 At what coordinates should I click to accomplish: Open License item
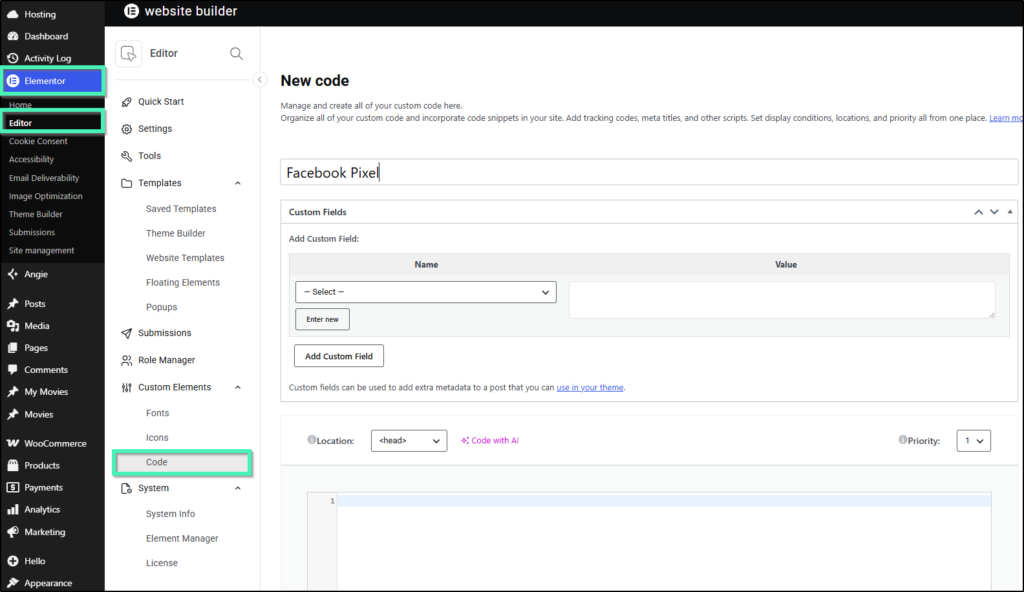(x=161, y=563)
